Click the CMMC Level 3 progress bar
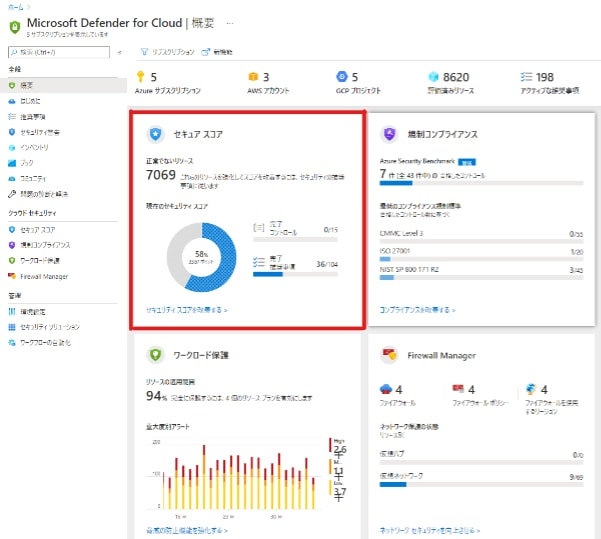Screen dimensions: 601x539 click(481, 241)
